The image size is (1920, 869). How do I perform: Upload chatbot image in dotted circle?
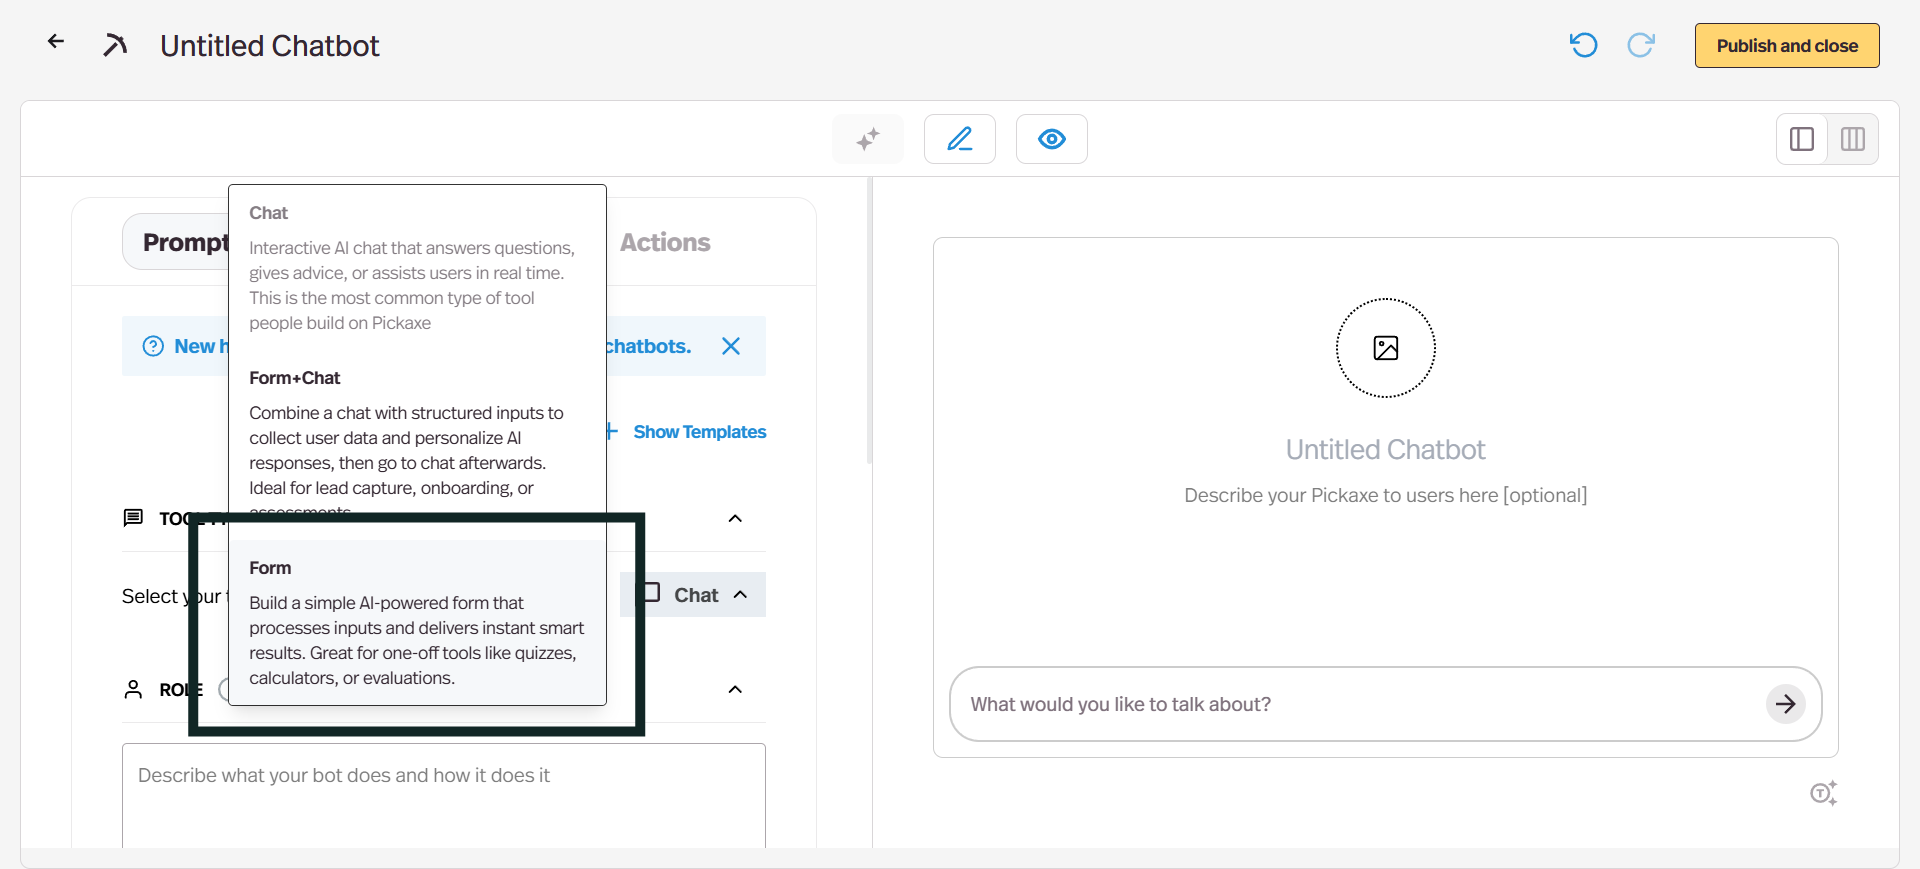point(1385,348)
